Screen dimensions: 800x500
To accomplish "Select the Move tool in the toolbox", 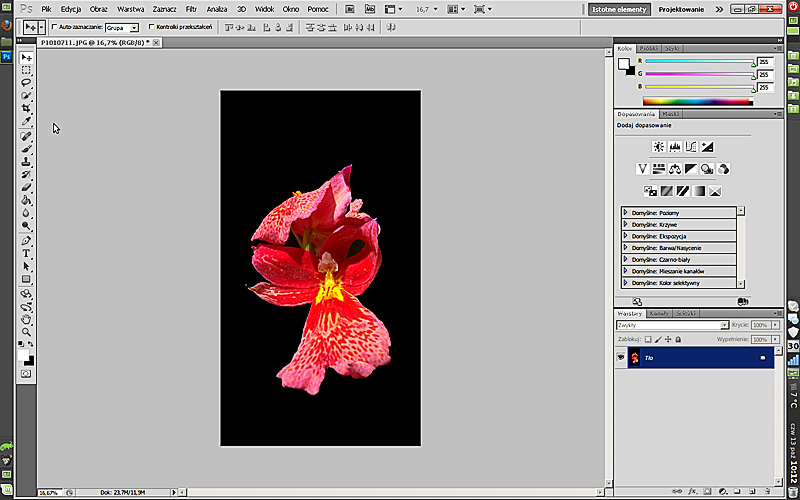I will pos(27,58).
